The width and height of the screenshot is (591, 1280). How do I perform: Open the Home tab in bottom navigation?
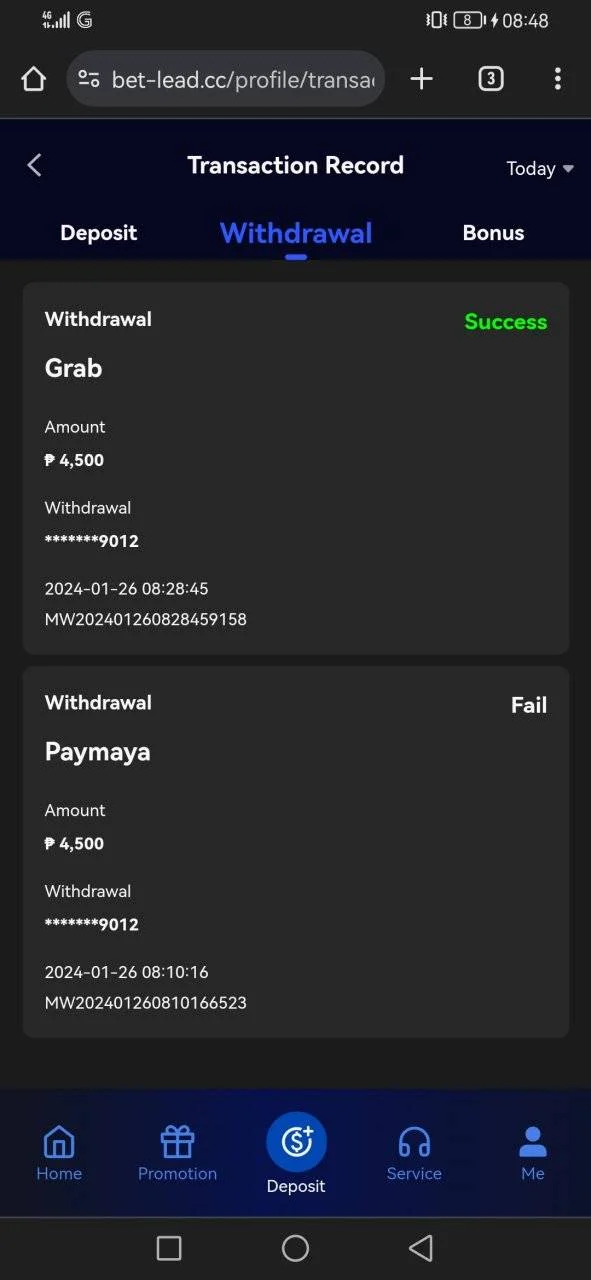point(59,1153)
